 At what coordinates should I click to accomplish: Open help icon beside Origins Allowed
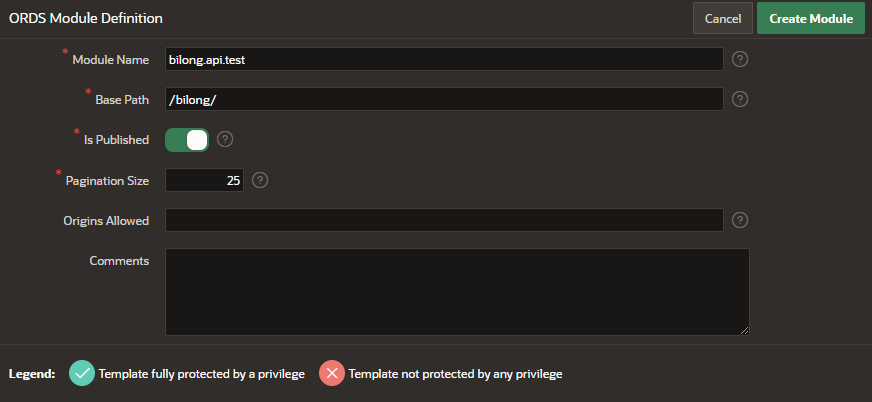740,220
